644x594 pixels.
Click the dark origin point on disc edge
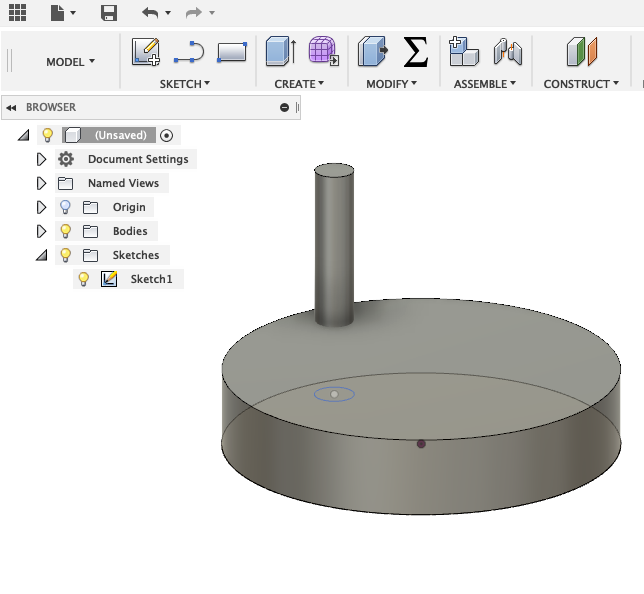click(x=421, y=444)
